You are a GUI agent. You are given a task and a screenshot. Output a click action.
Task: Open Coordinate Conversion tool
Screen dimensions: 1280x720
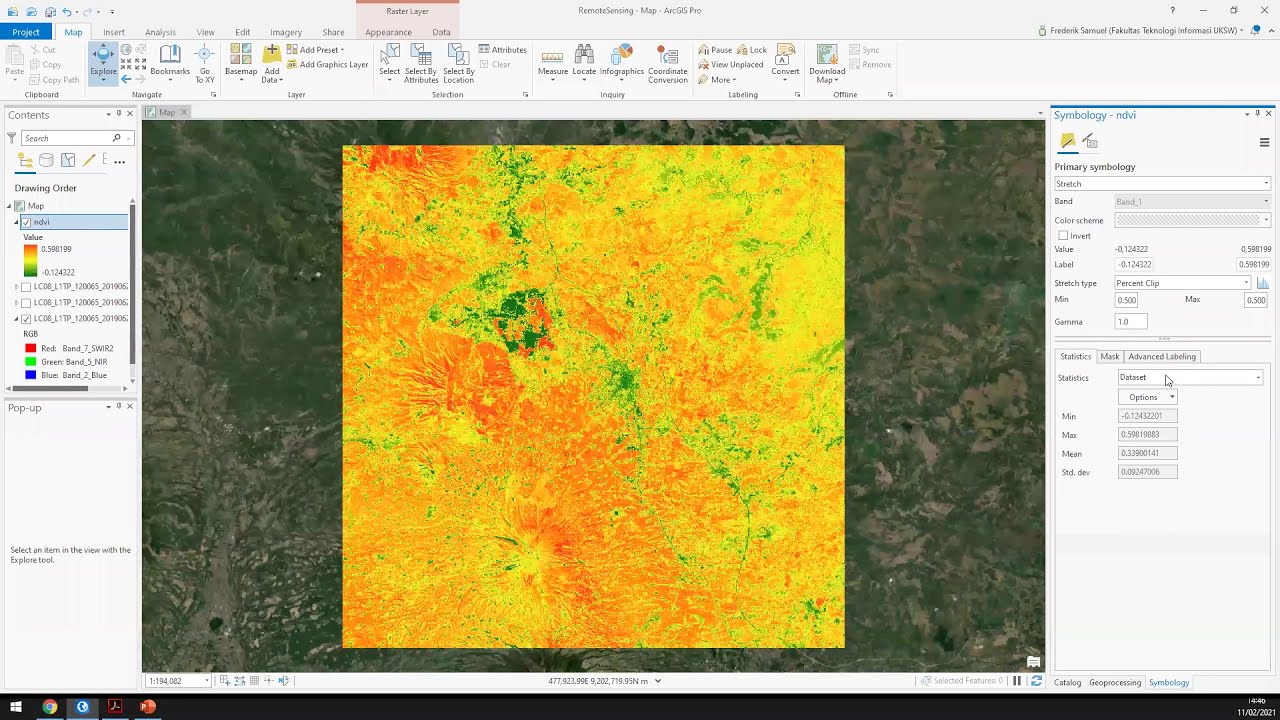point(667,62)
